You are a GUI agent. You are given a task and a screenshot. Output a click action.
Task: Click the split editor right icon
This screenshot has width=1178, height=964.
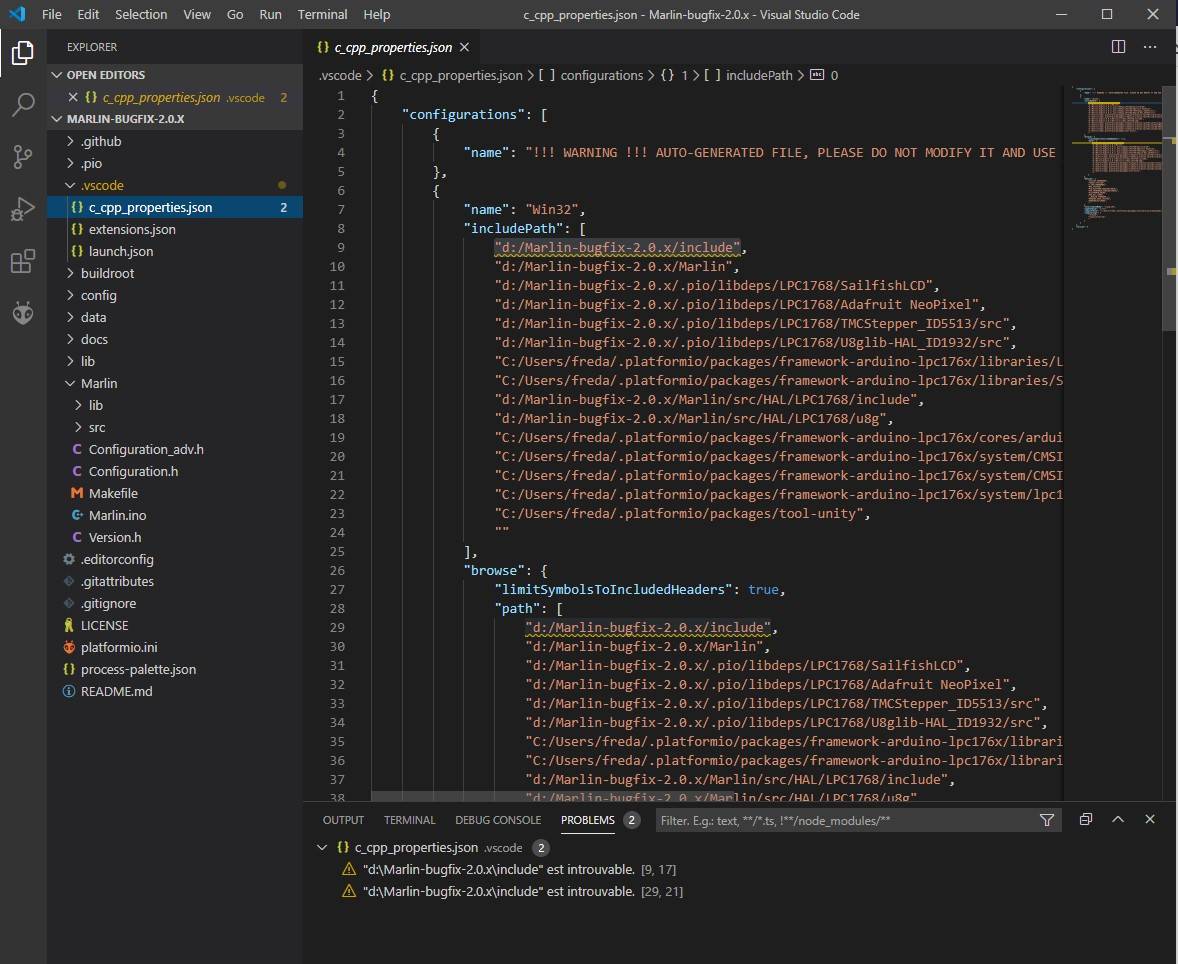click(1118, 47)
